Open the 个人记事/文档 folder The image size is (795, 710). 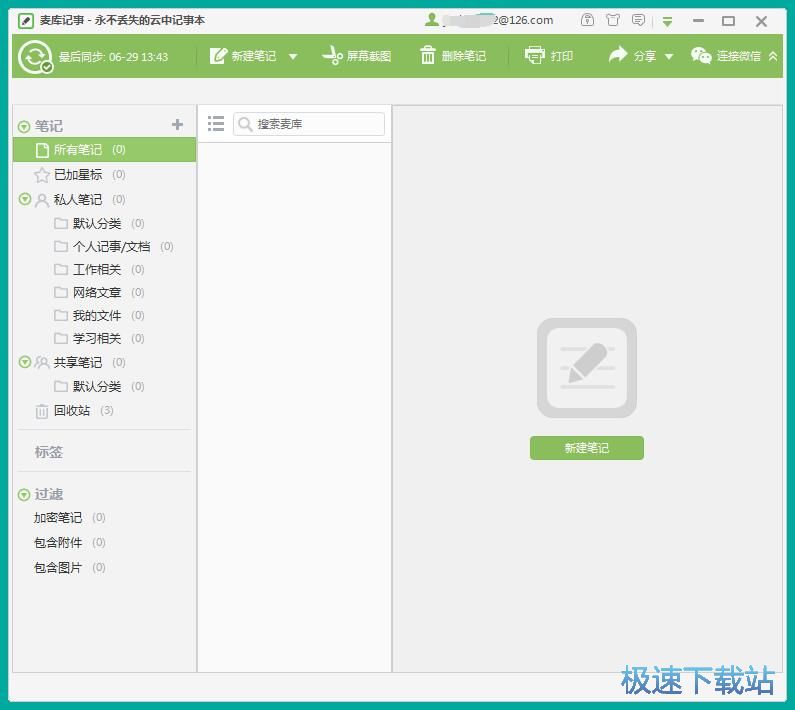pos(112,246)
